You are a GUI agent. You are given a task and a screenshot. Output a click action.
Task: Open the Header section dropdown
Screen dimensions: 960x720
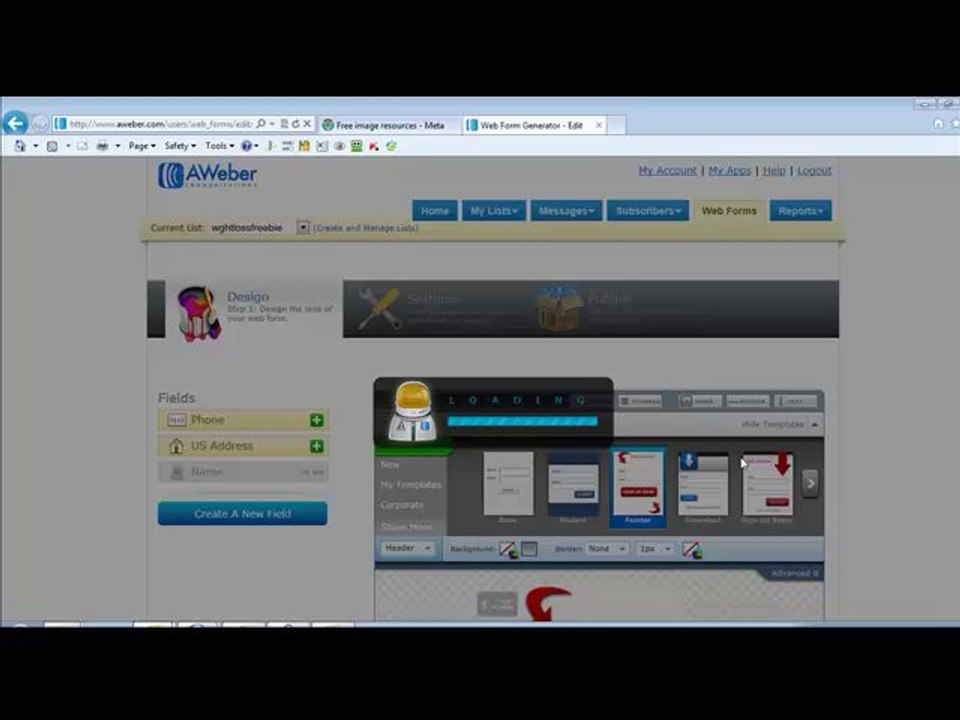pos(407,549)
